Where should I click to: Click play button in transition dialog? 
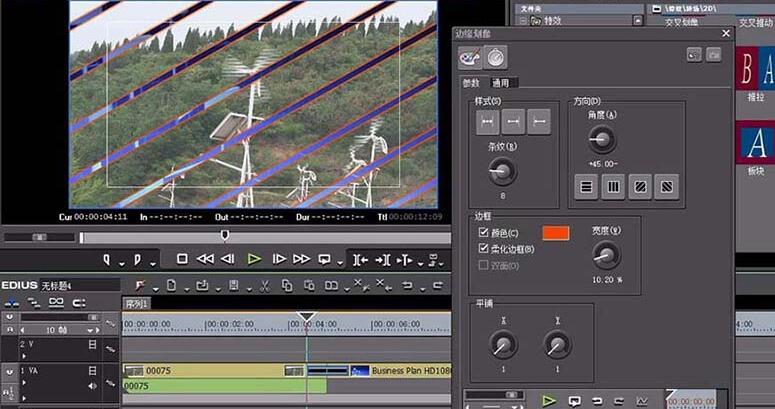pyautogui.click(x=549, y=400)
